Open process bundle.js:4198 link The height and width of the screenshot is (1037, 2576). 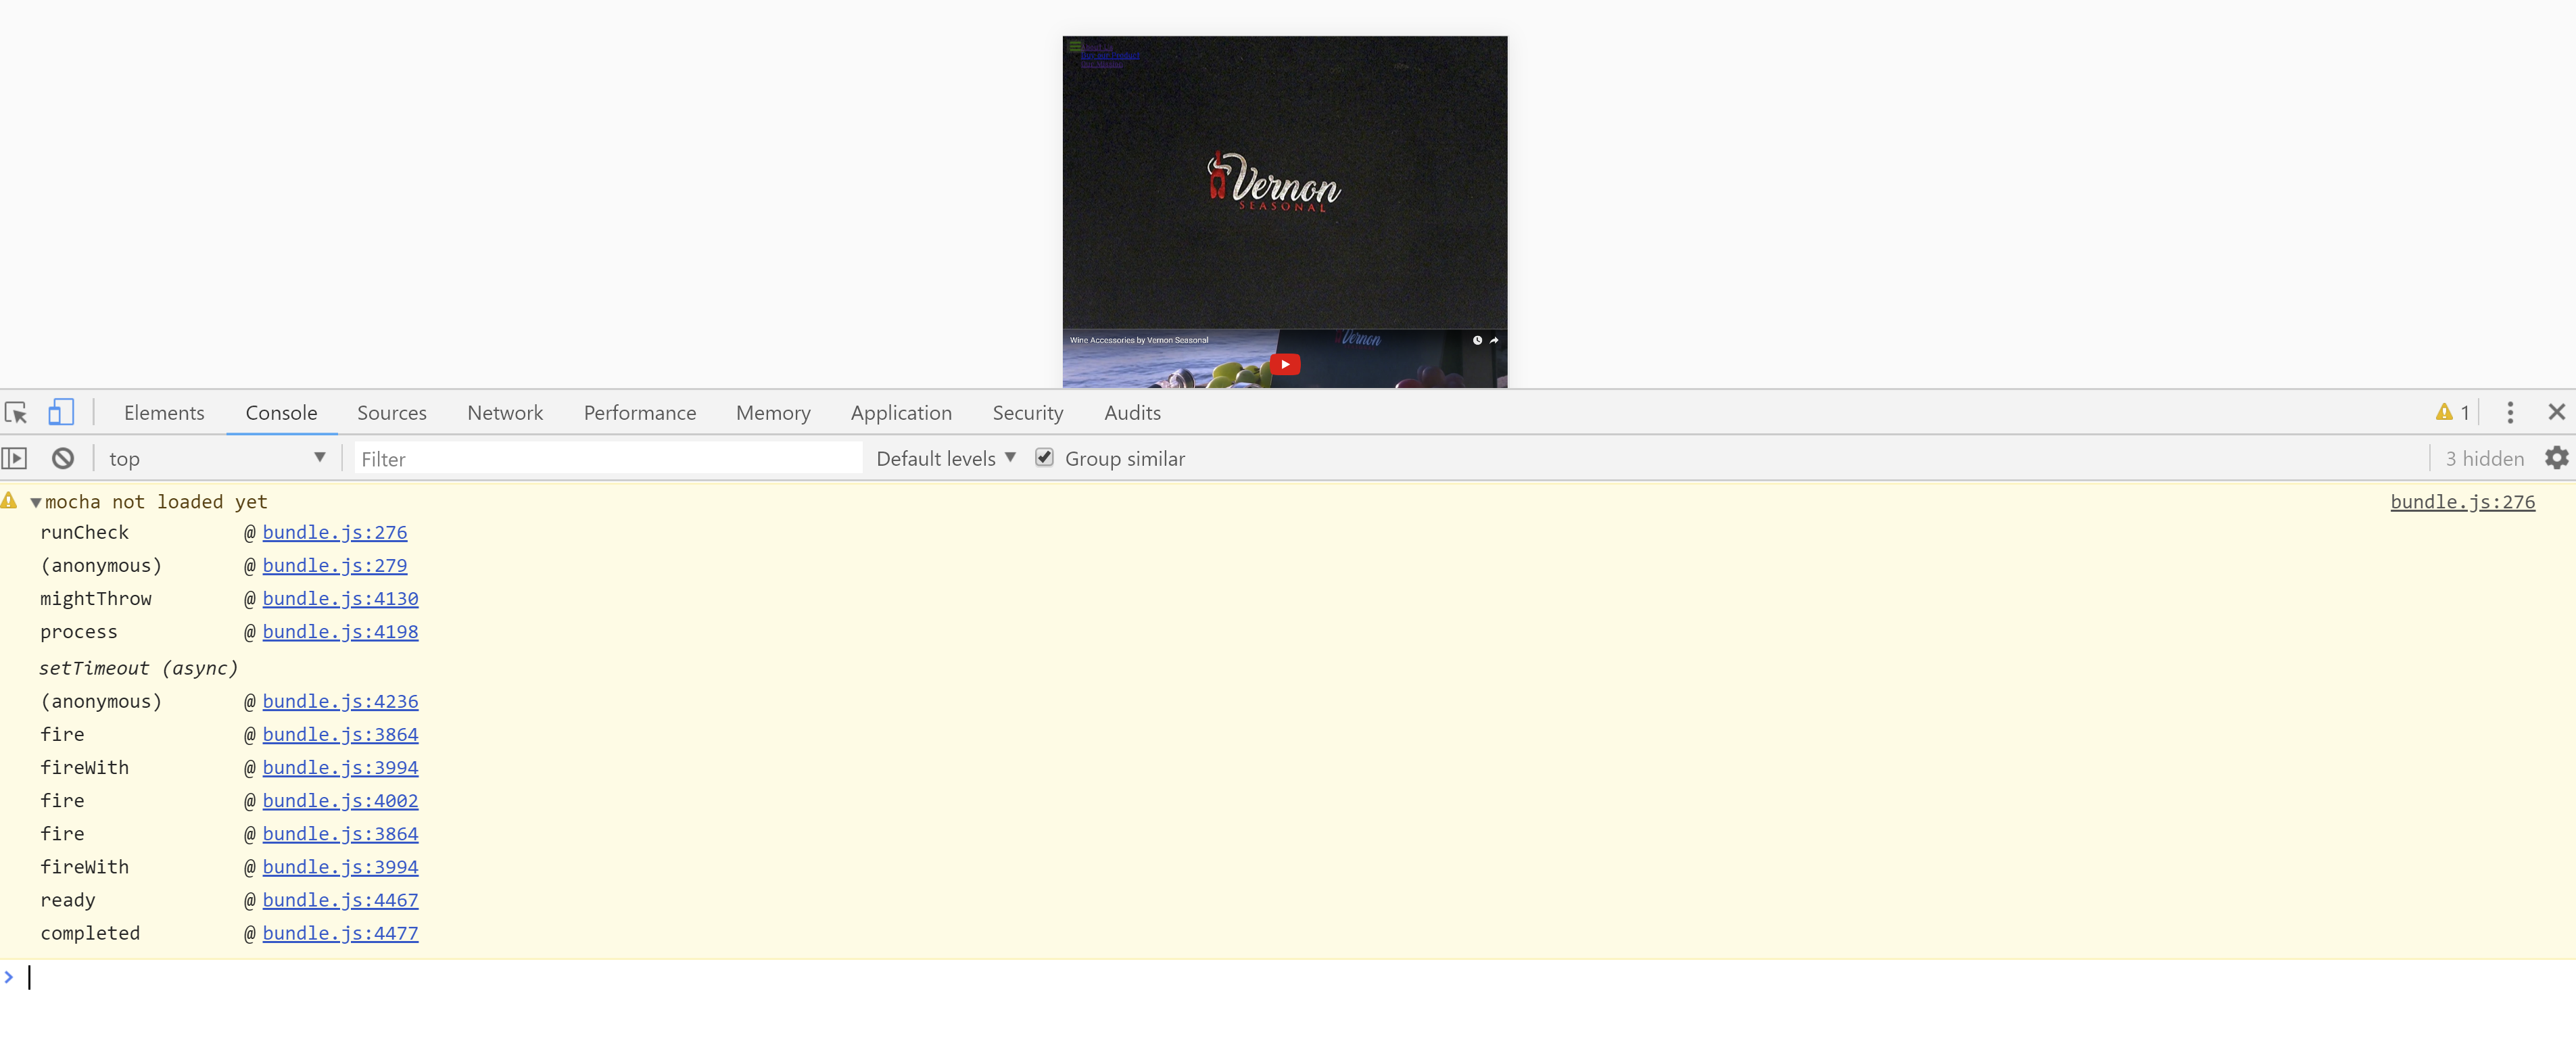pyautogui.click(x=340, y=631)
